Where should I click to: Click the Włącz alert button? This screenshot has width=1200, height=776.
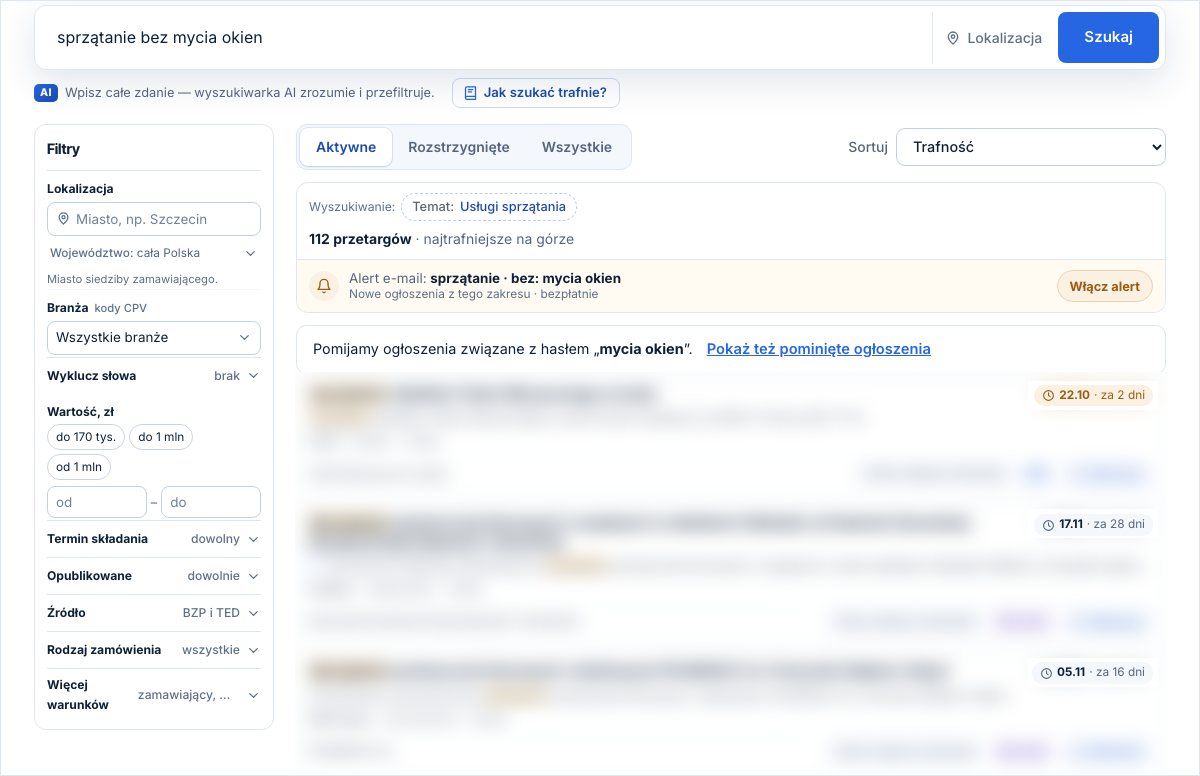pos(1105,286)
